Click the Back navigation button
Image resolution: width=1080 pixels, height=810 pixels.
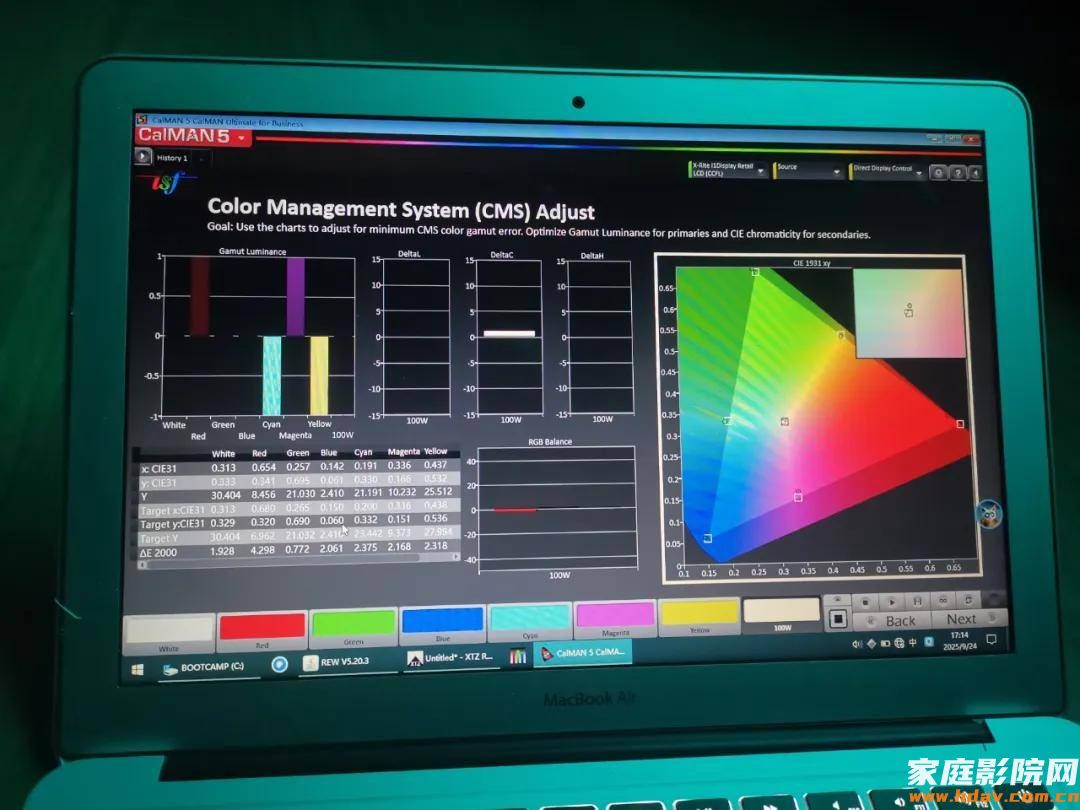pos(893,621)
